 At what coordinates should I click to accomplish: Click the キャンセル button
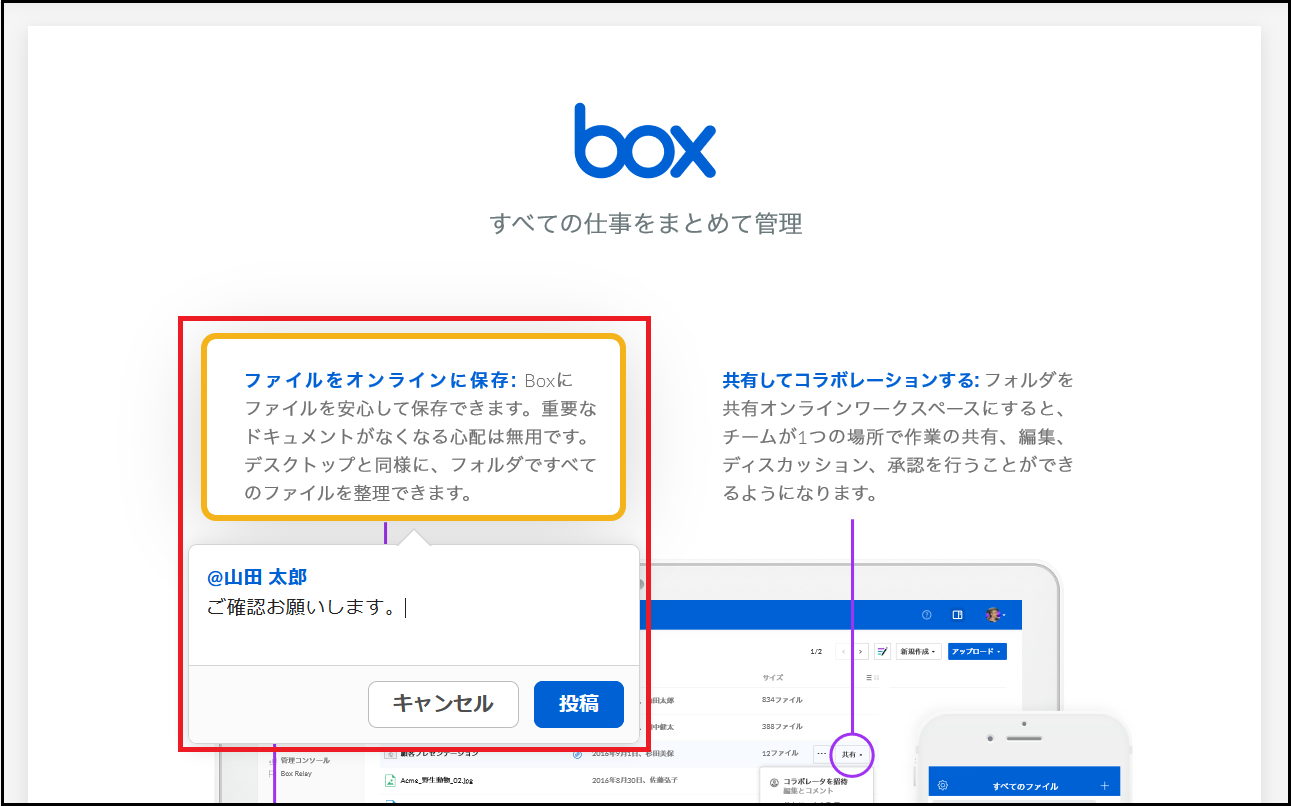coord(443,704)
